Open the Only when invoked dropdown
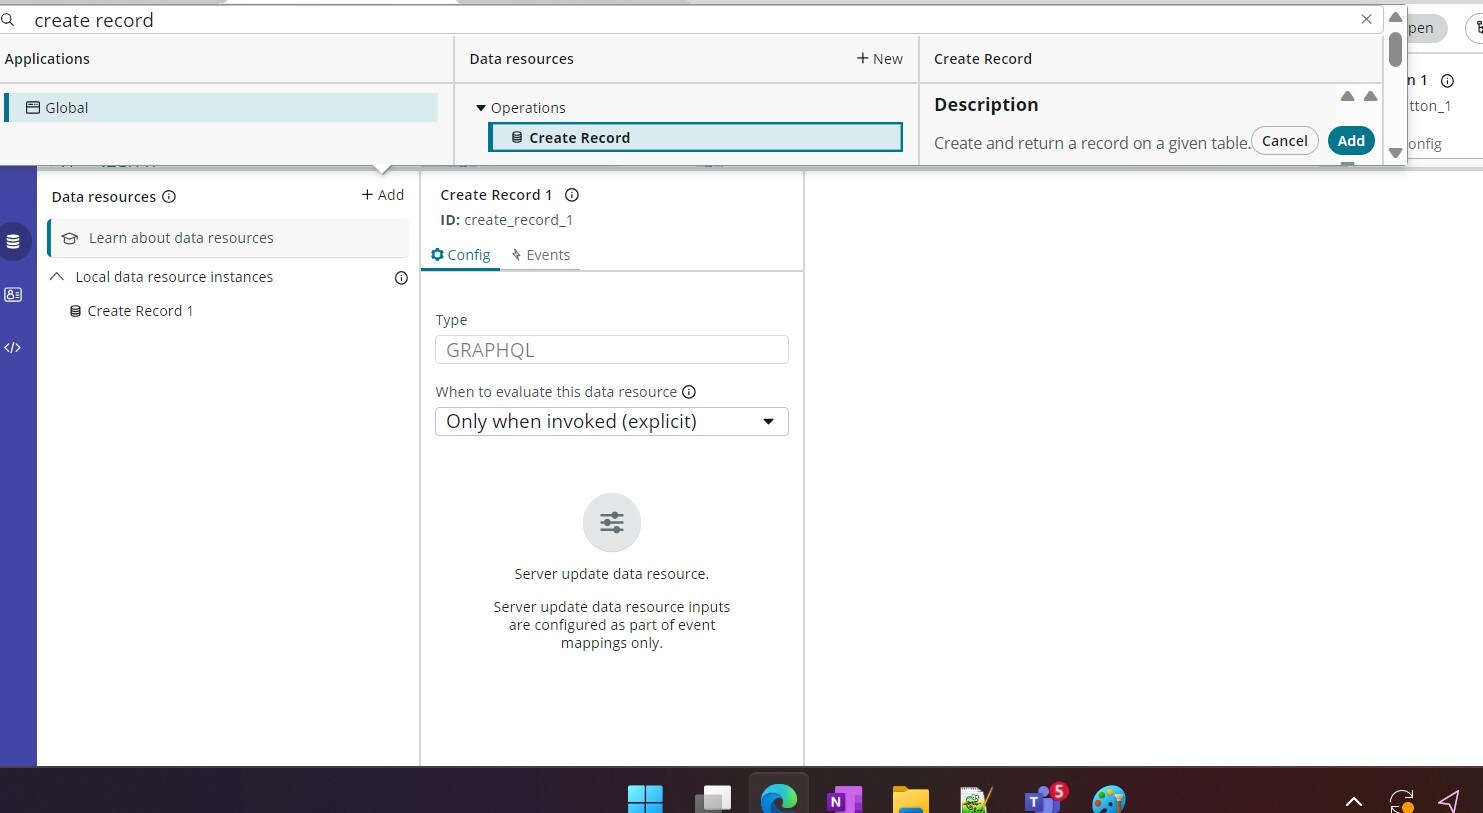 (x=612, y=421)
